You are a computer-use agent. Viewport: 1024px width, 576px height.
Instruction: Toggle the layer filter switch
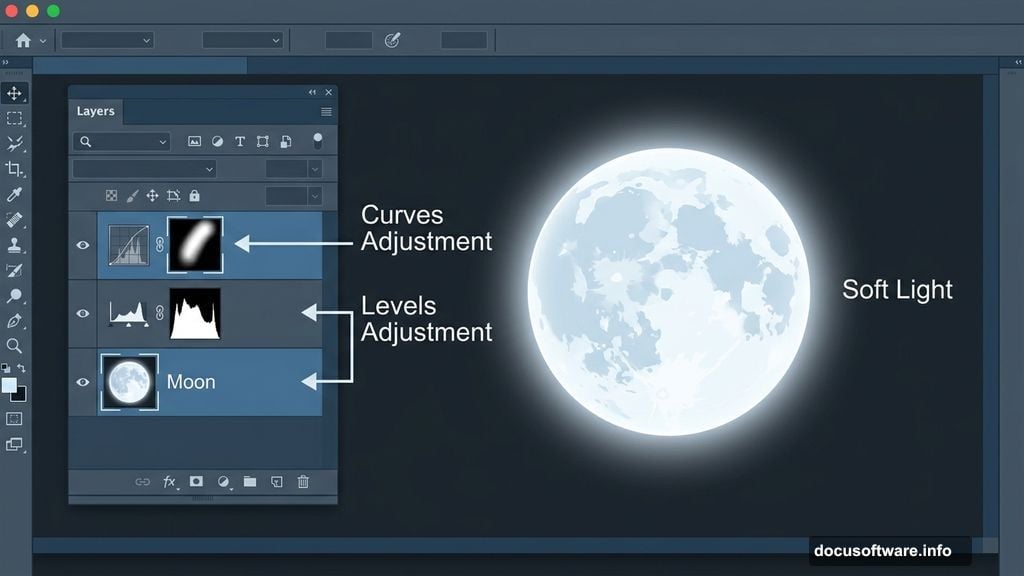click(x=318, y=141)
